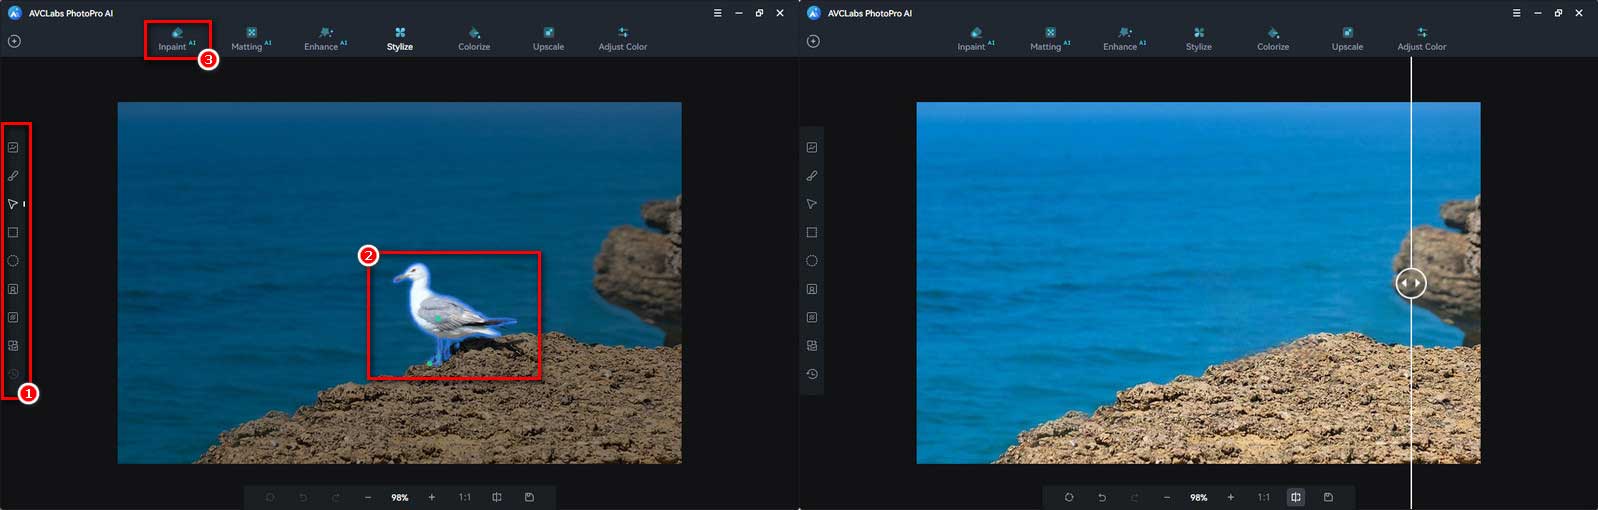Image resolution: width=1598 pixels, height=510 pixels.
Task: Open Enhance tab in right window
Action: point(1124,39)
